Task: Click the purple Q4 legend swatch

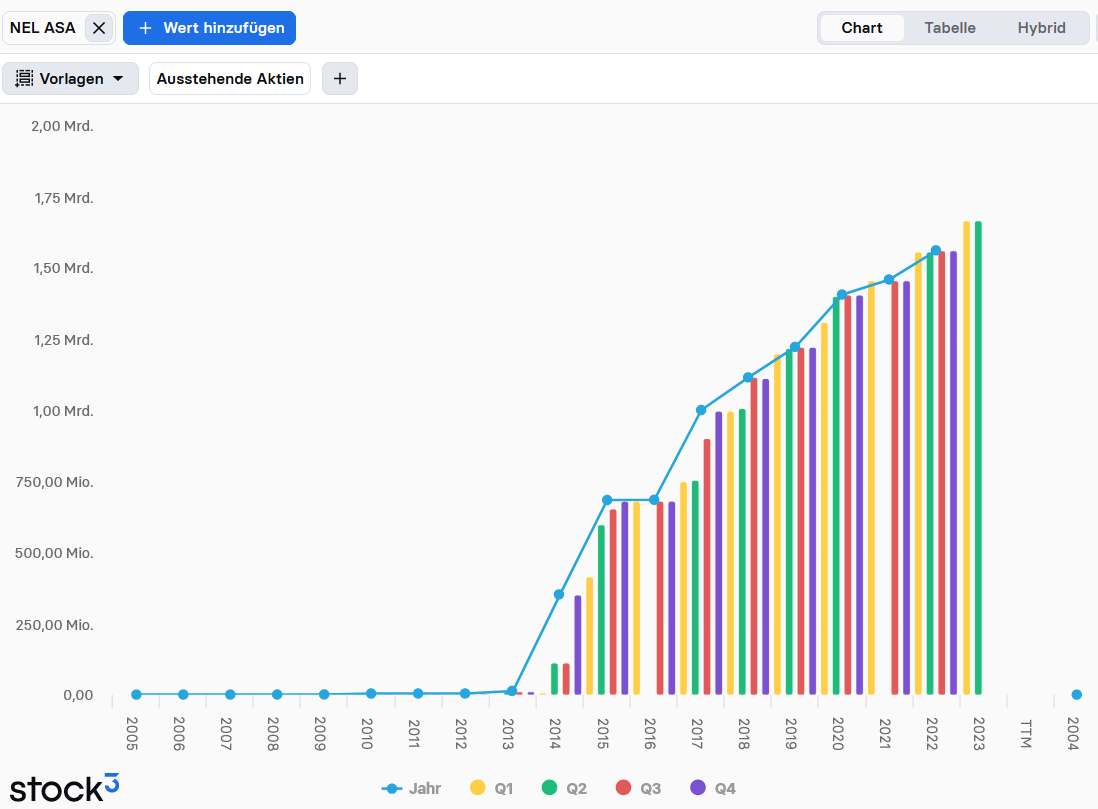Action: point(698,788)
